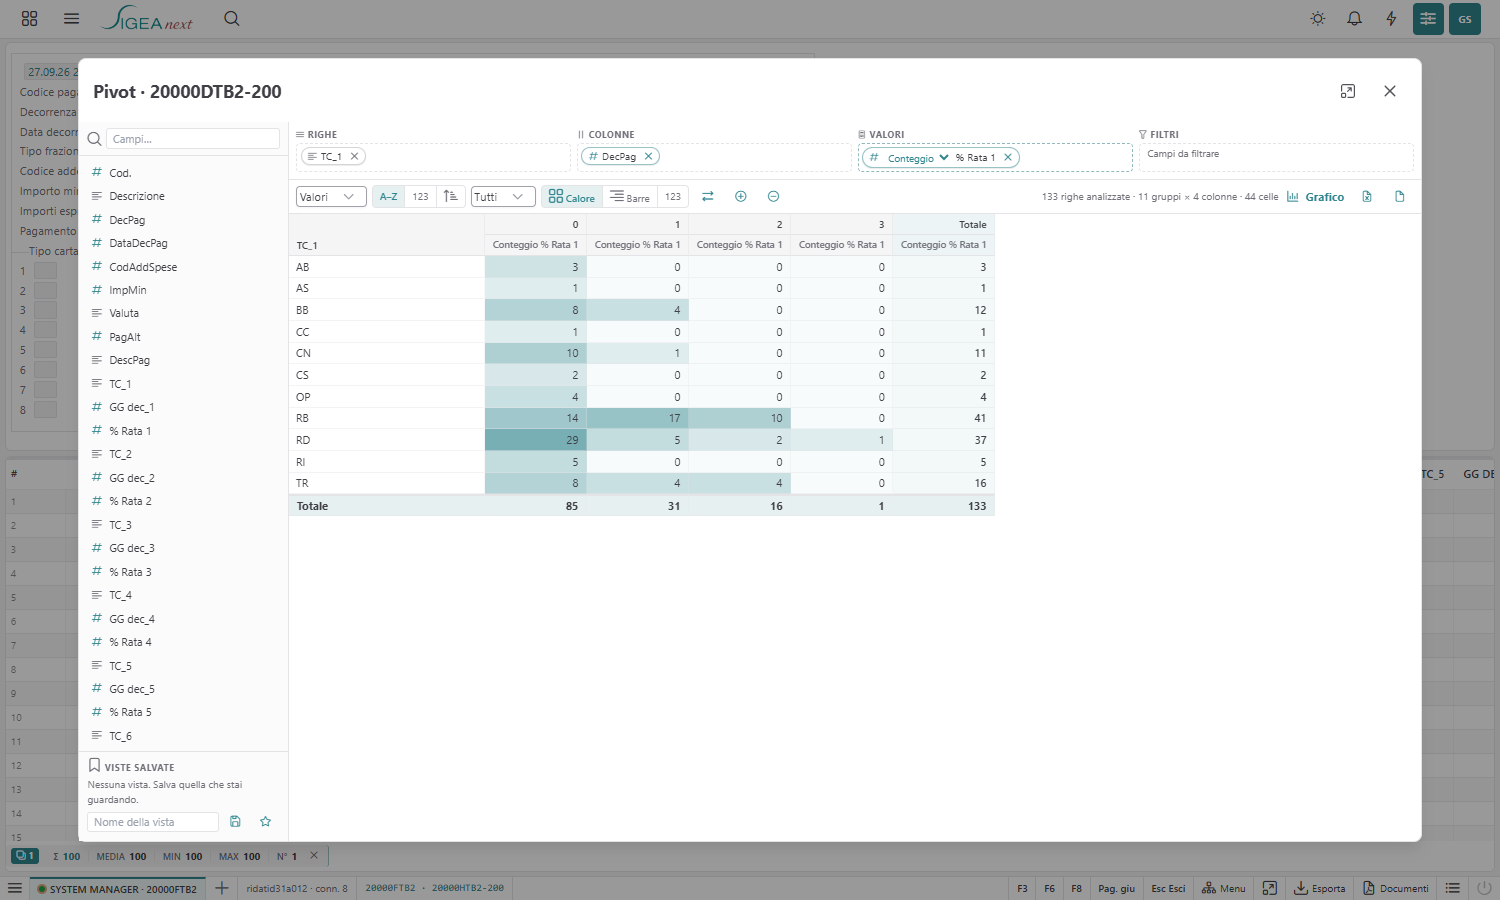This screenshot has height=900, width=1500.
Task: Enable numeric sorting with the 123 sort toggle
Action: (x=421, y=197)
